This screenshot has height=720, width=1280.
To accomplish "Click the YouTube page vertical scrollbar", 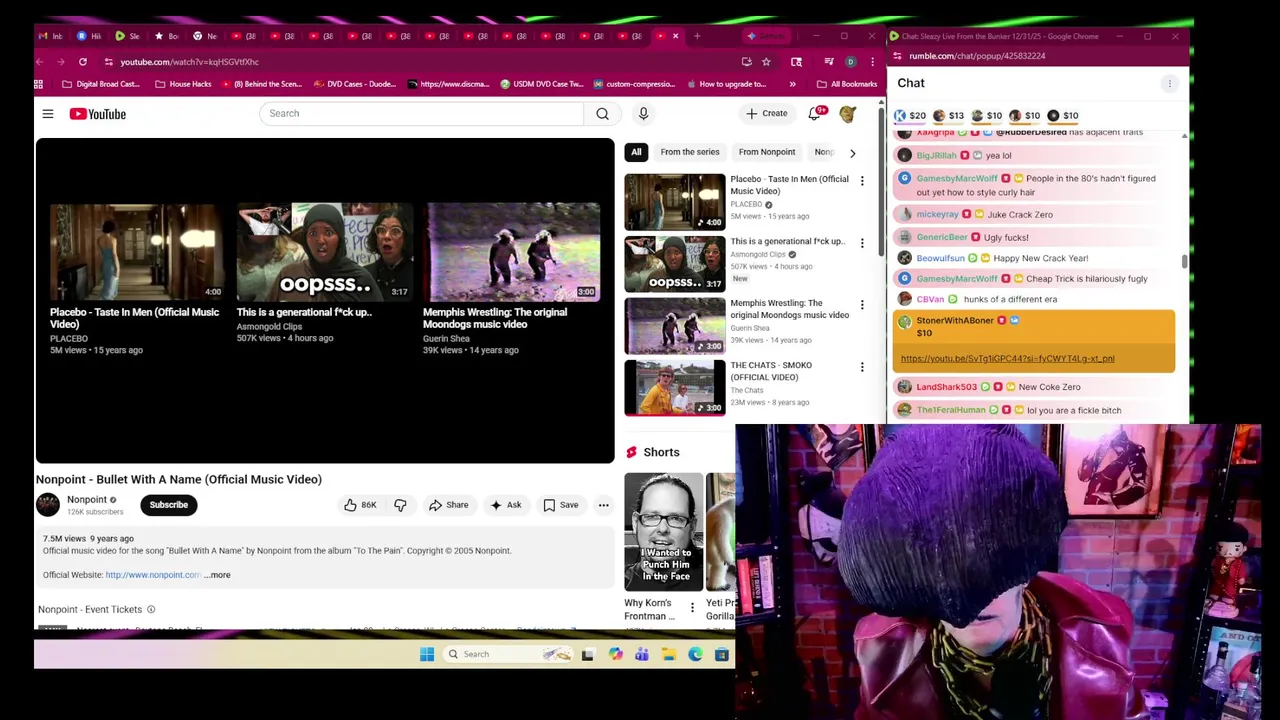I will [880, 180].
